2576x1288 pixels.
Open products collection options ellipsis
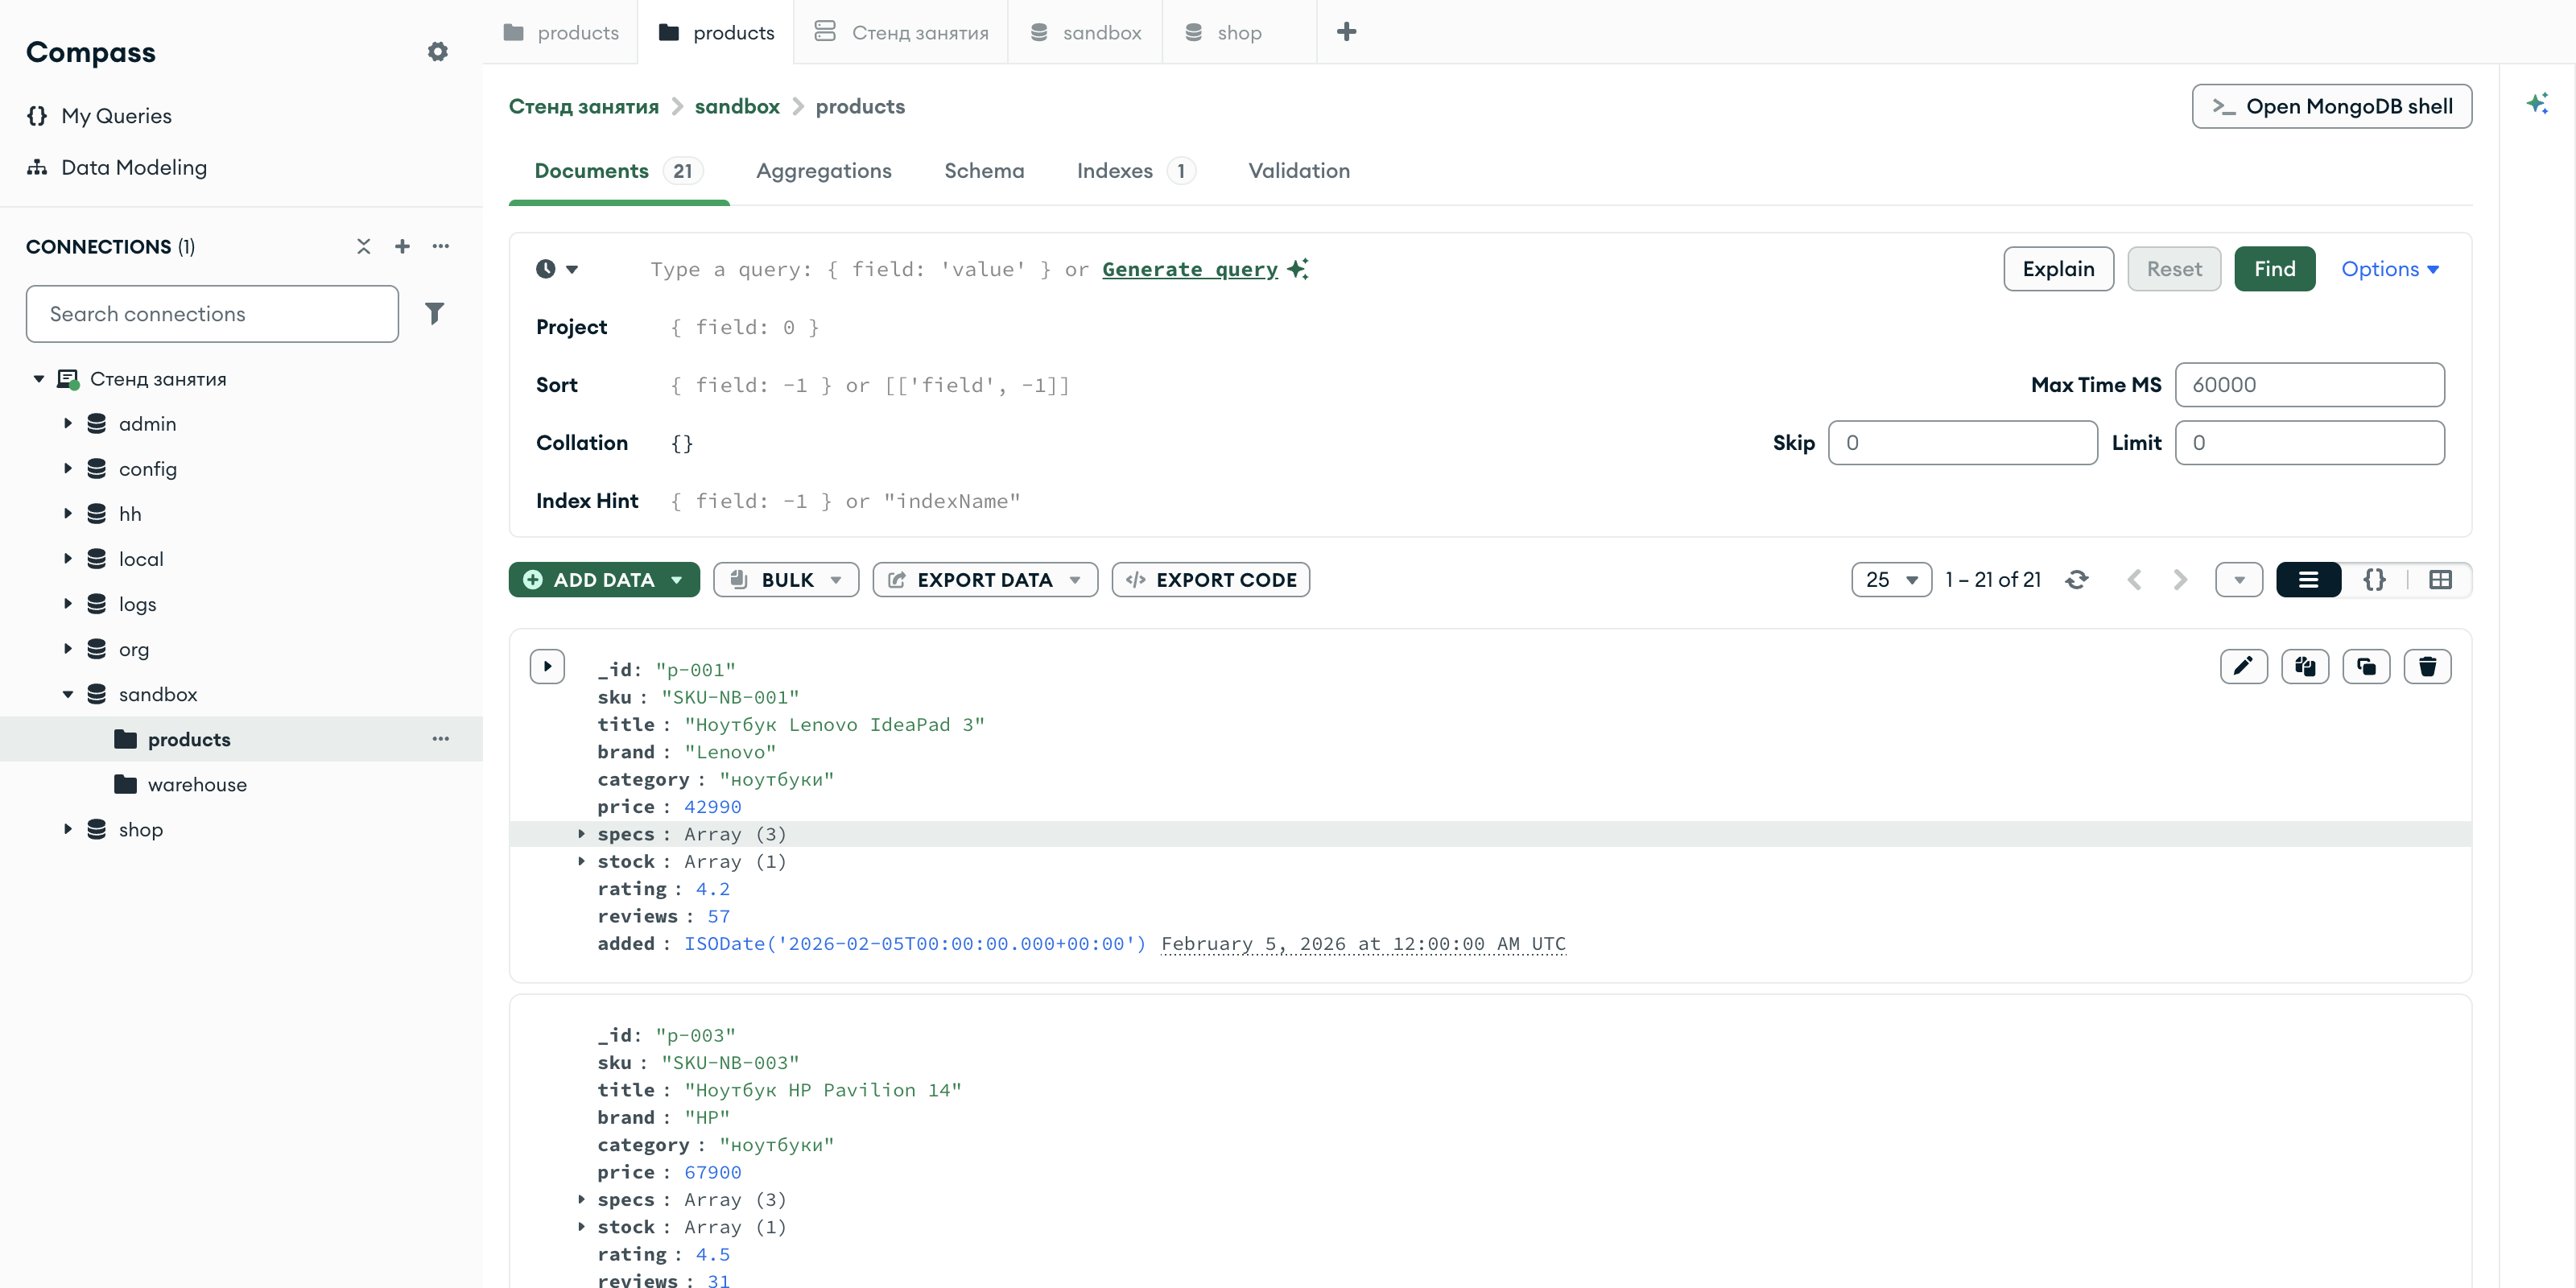coord(441,739)
